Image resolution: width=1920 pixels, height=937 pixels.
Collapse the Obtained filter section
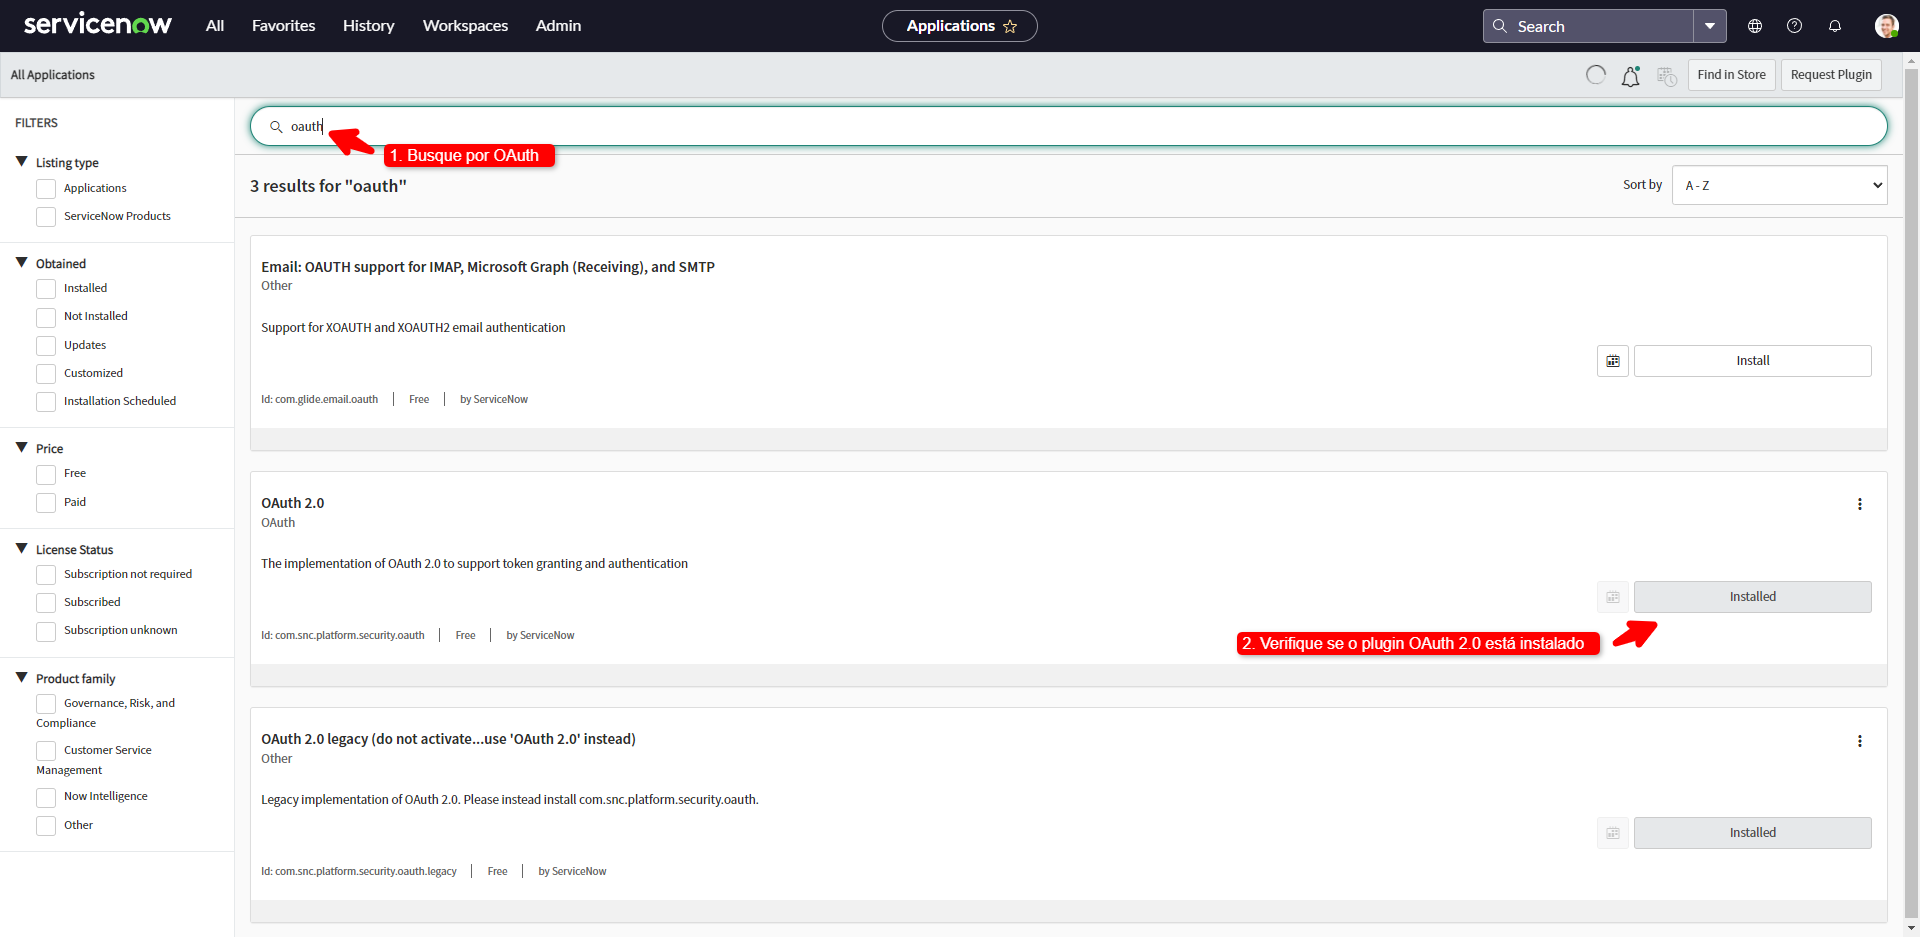[21, 263]
